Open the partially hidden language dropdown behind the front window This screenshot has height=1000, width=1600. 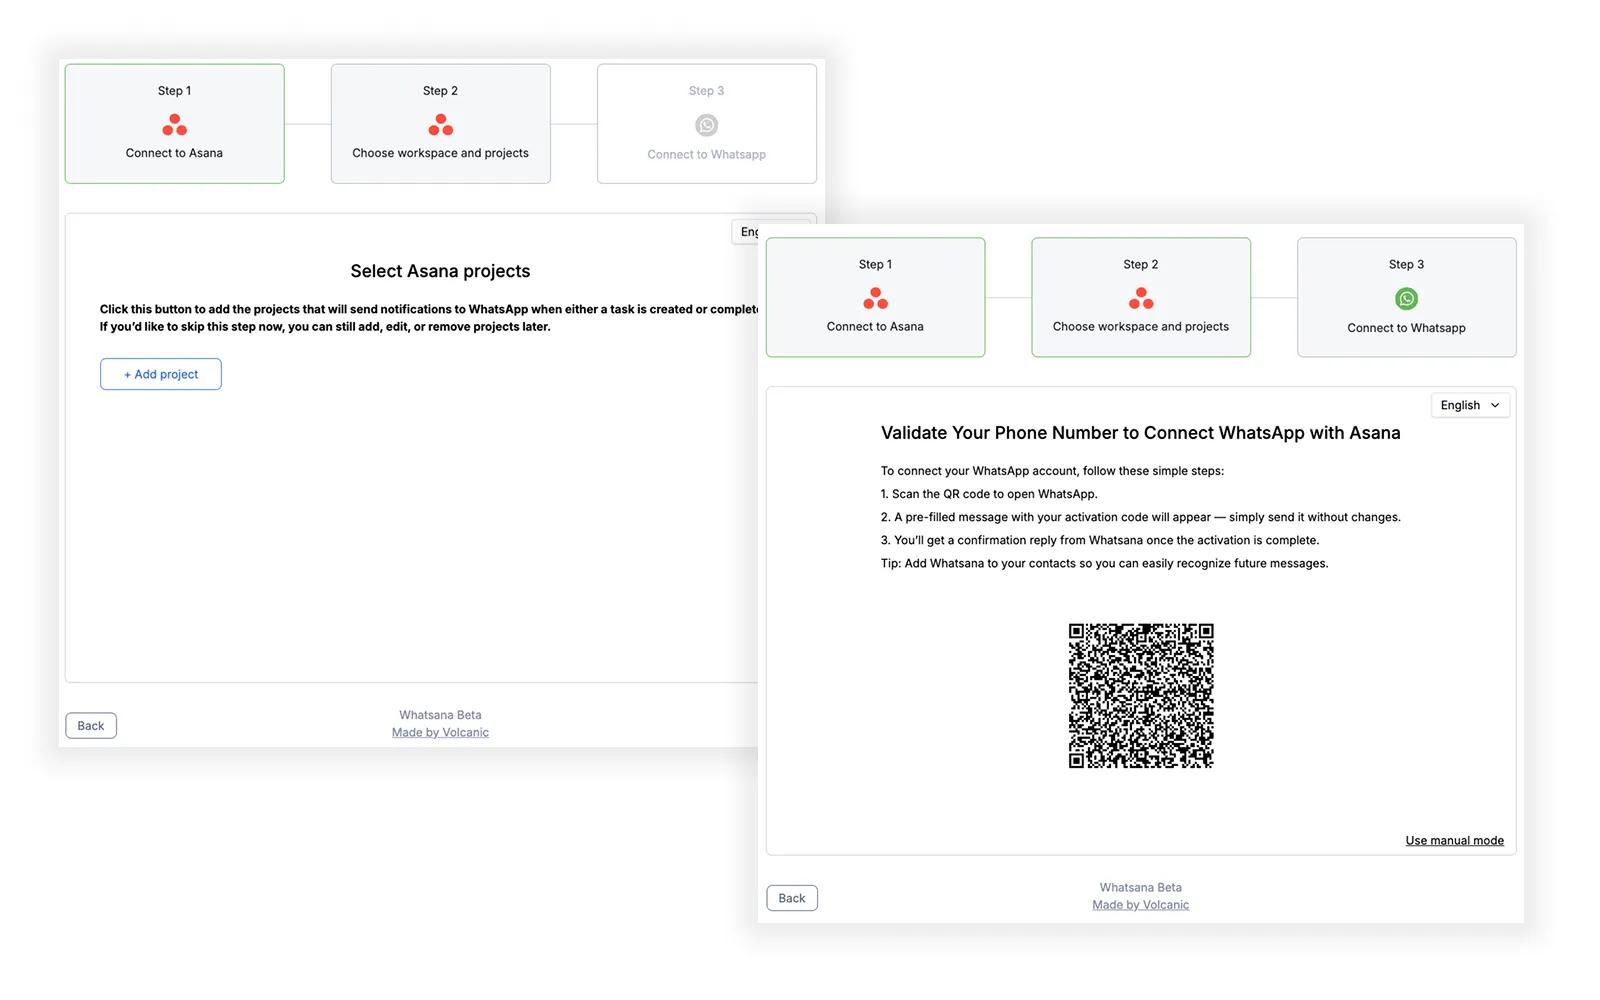click(748, 232)
